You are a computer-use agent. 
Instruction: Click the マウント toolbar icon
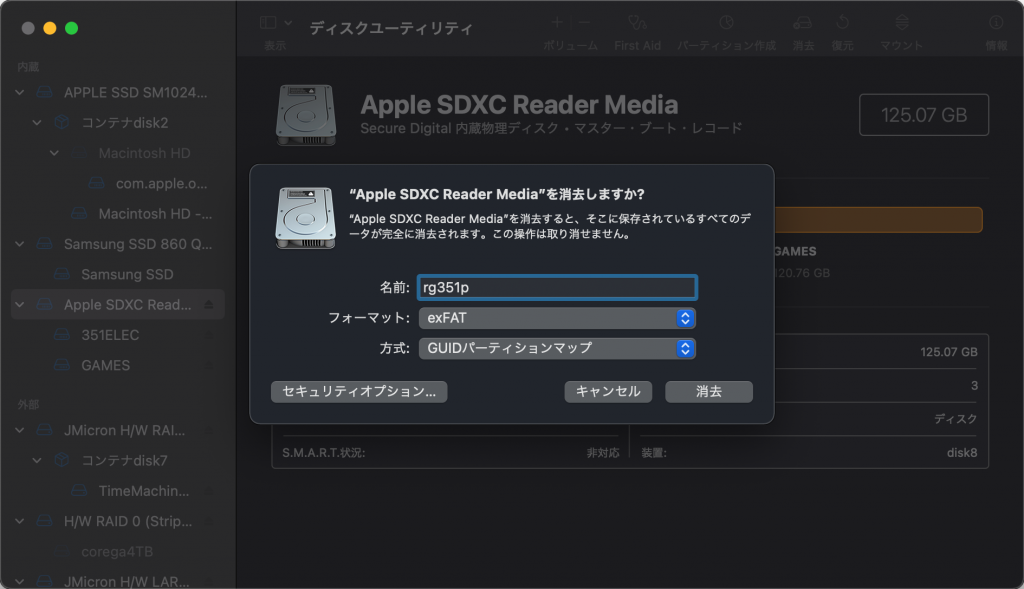click(901, 23)
